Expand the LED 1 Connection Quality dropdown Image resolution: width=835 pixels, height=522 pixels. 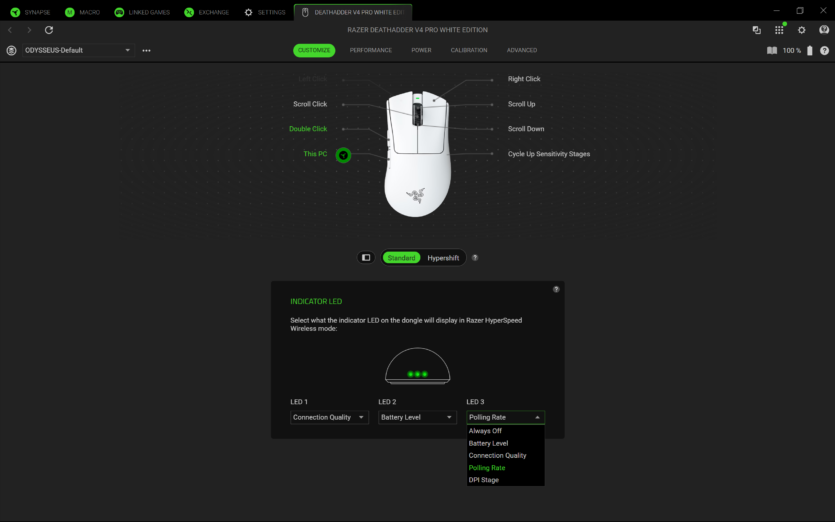[329, 417]
